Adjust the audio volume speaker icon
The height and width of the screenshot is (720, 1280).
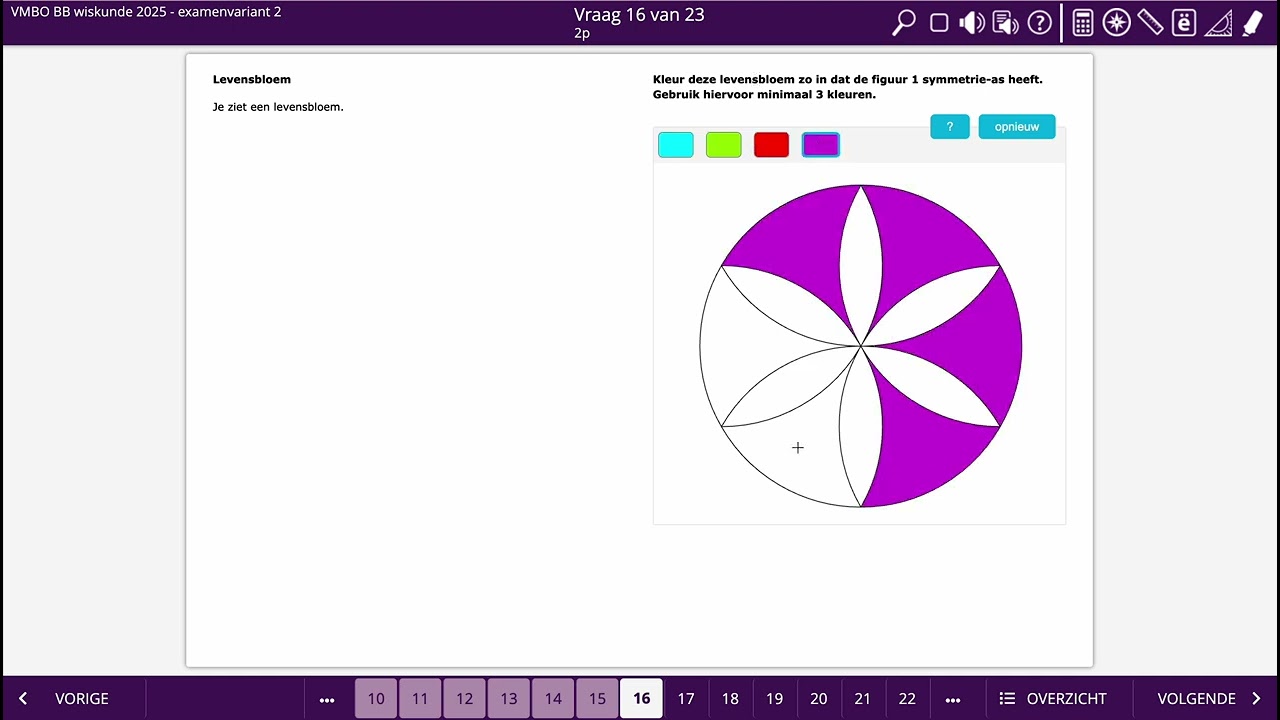(972, 23)
